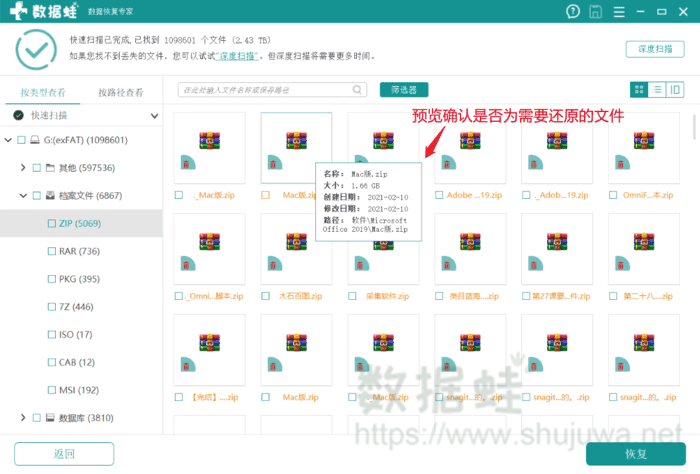Check the G:(exFAT) drive checkbox
The width and height of the screenshot is (700, 474).
[21, 140]
